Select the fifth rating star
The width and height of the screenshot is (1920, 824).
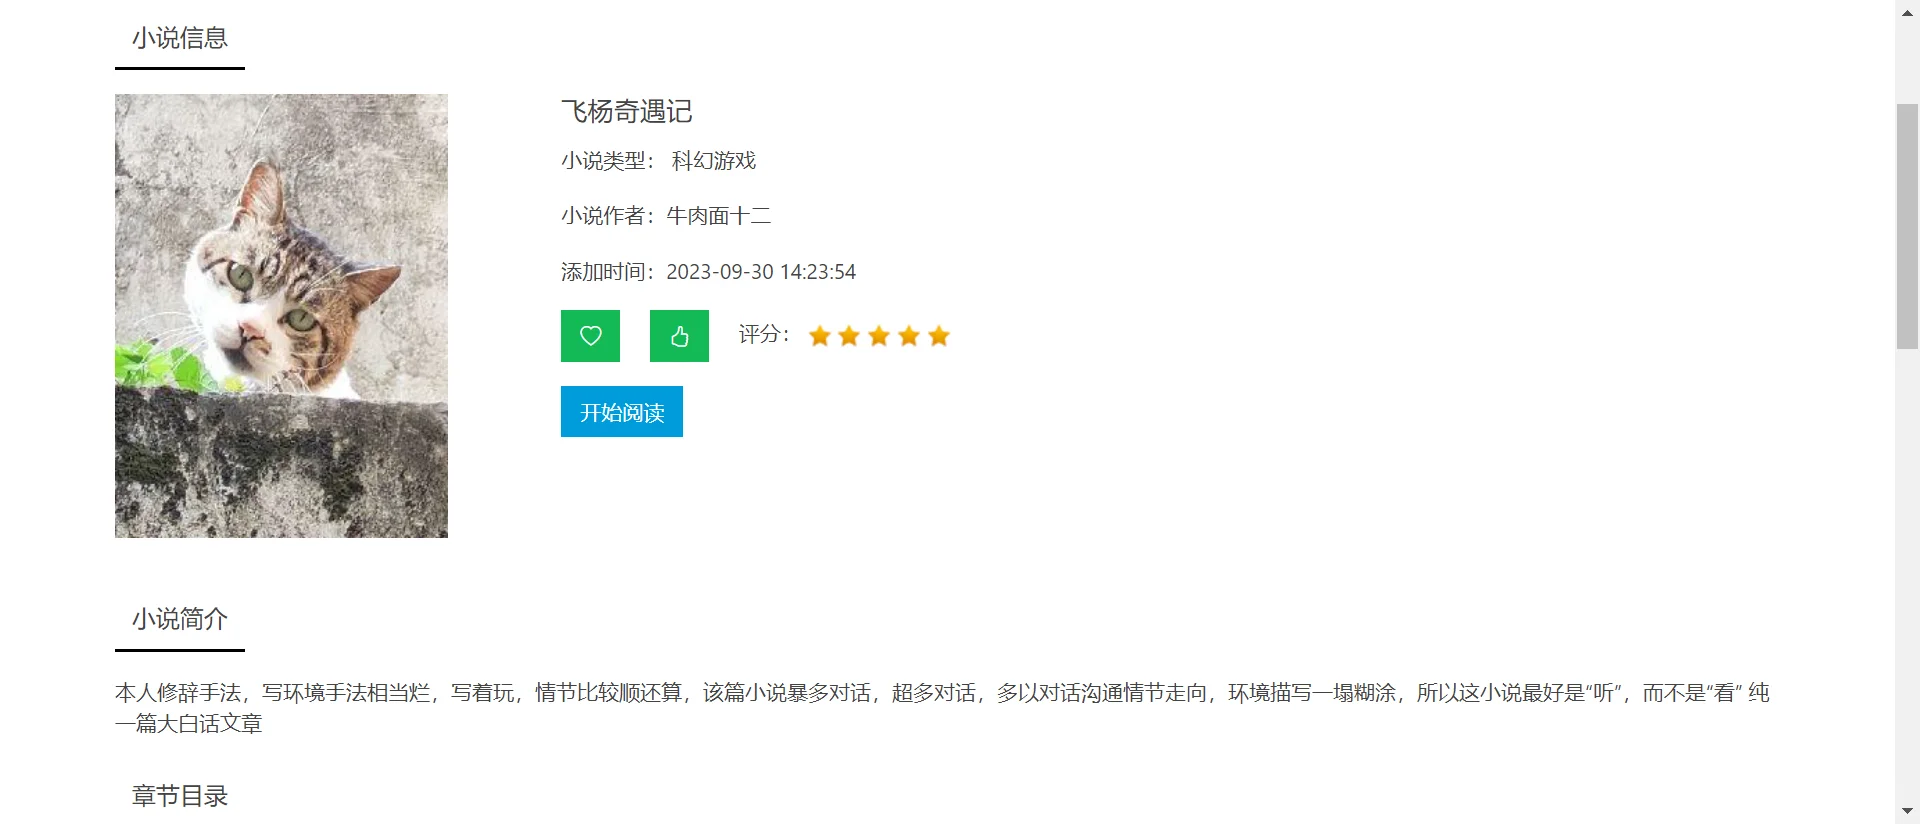[938, 336]
